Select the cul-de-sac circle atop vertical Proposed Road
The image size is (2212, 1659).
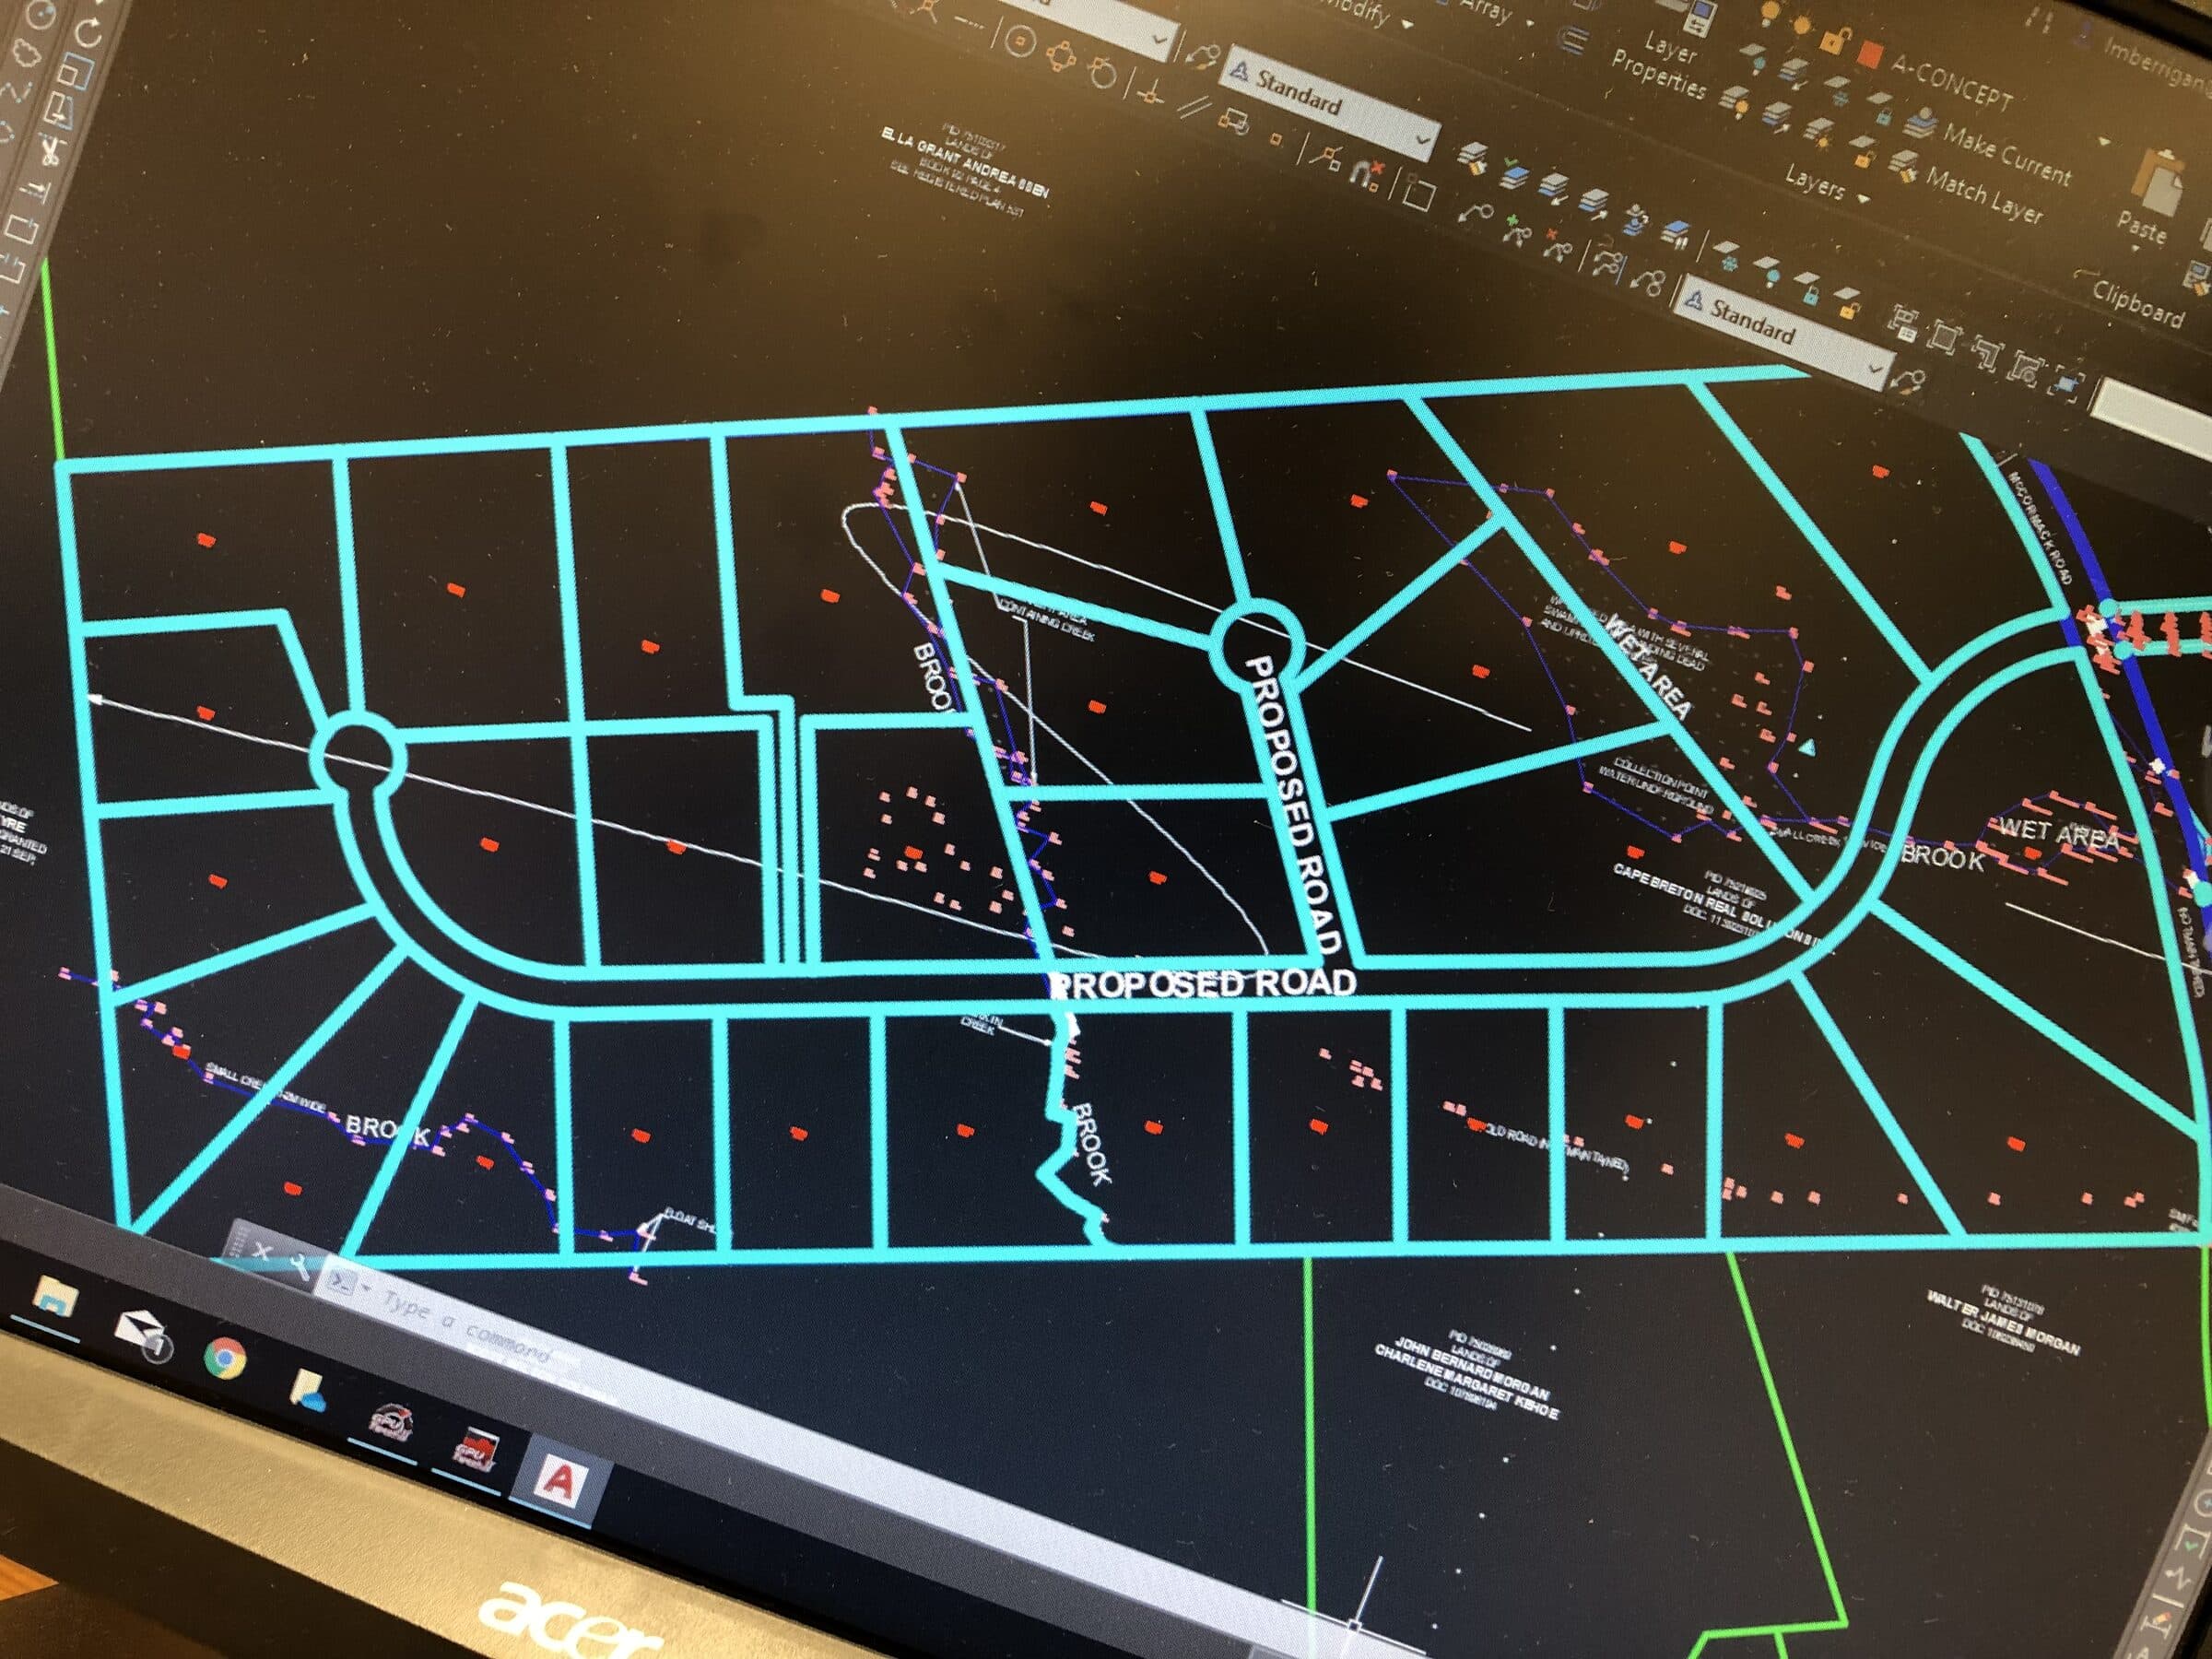click(1256, 645)
